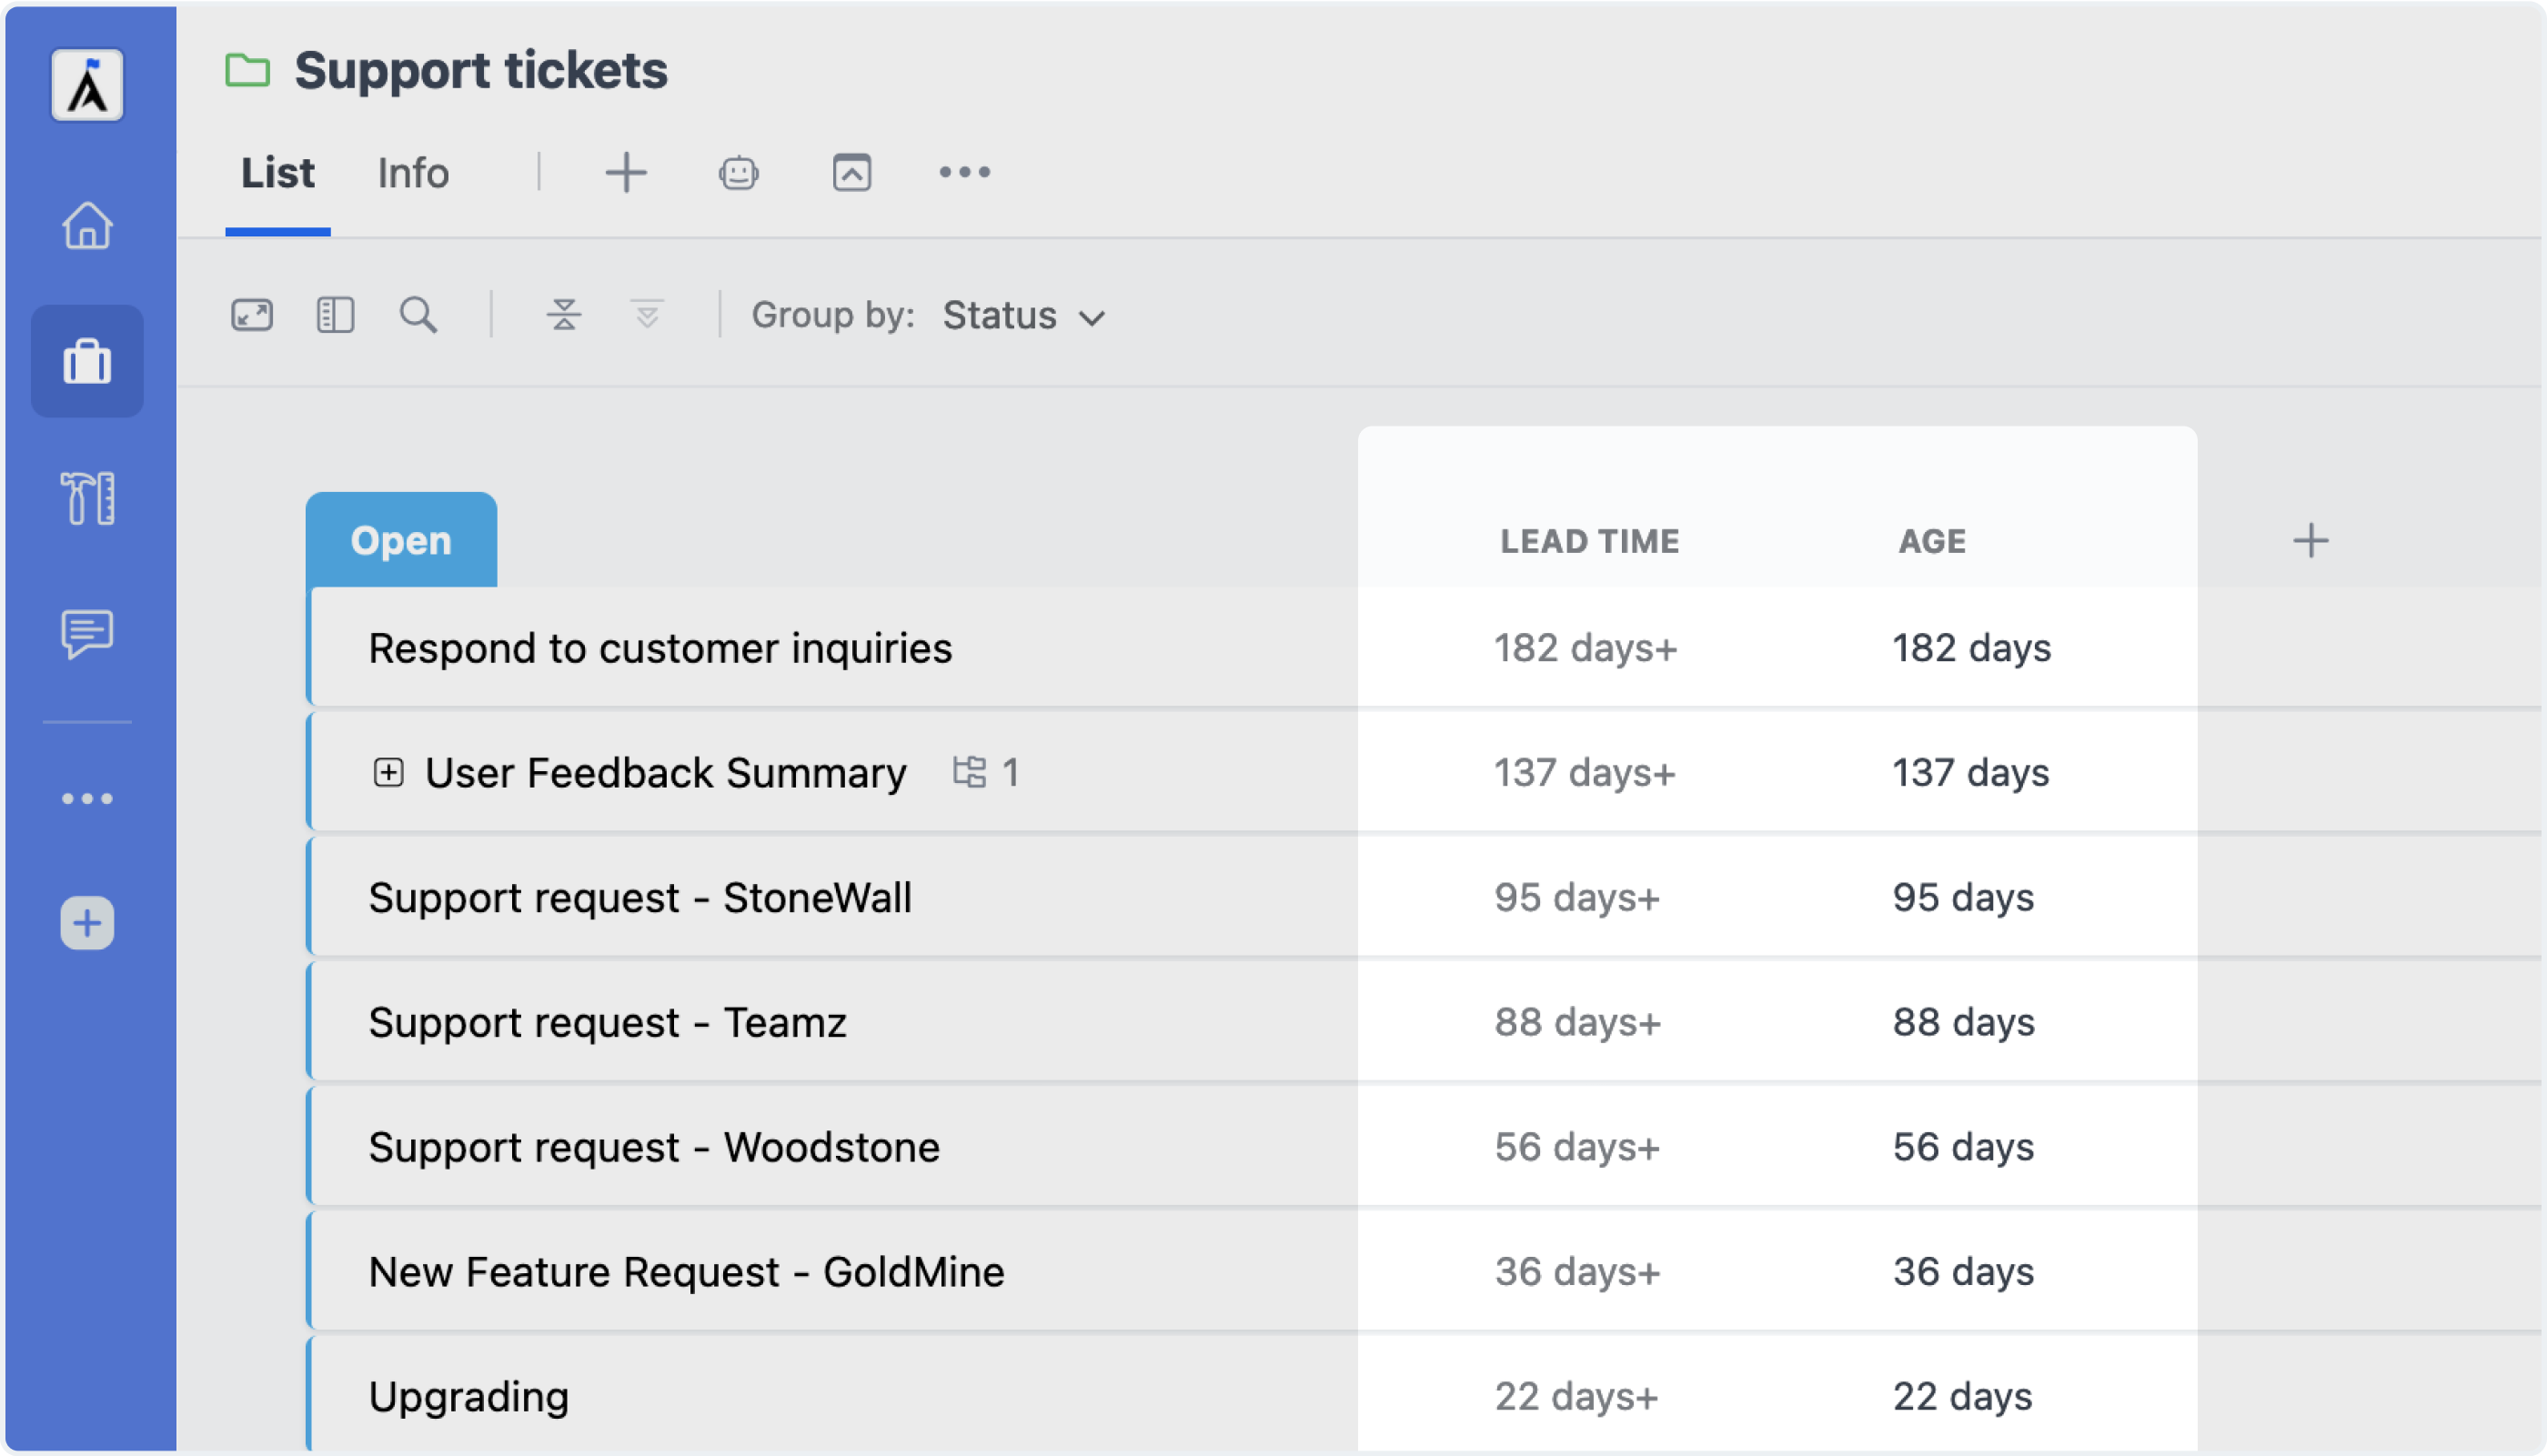Open Support request - Woodstone task
This screenshot has width=2547, height=1456.
[x=654, y=1147]
